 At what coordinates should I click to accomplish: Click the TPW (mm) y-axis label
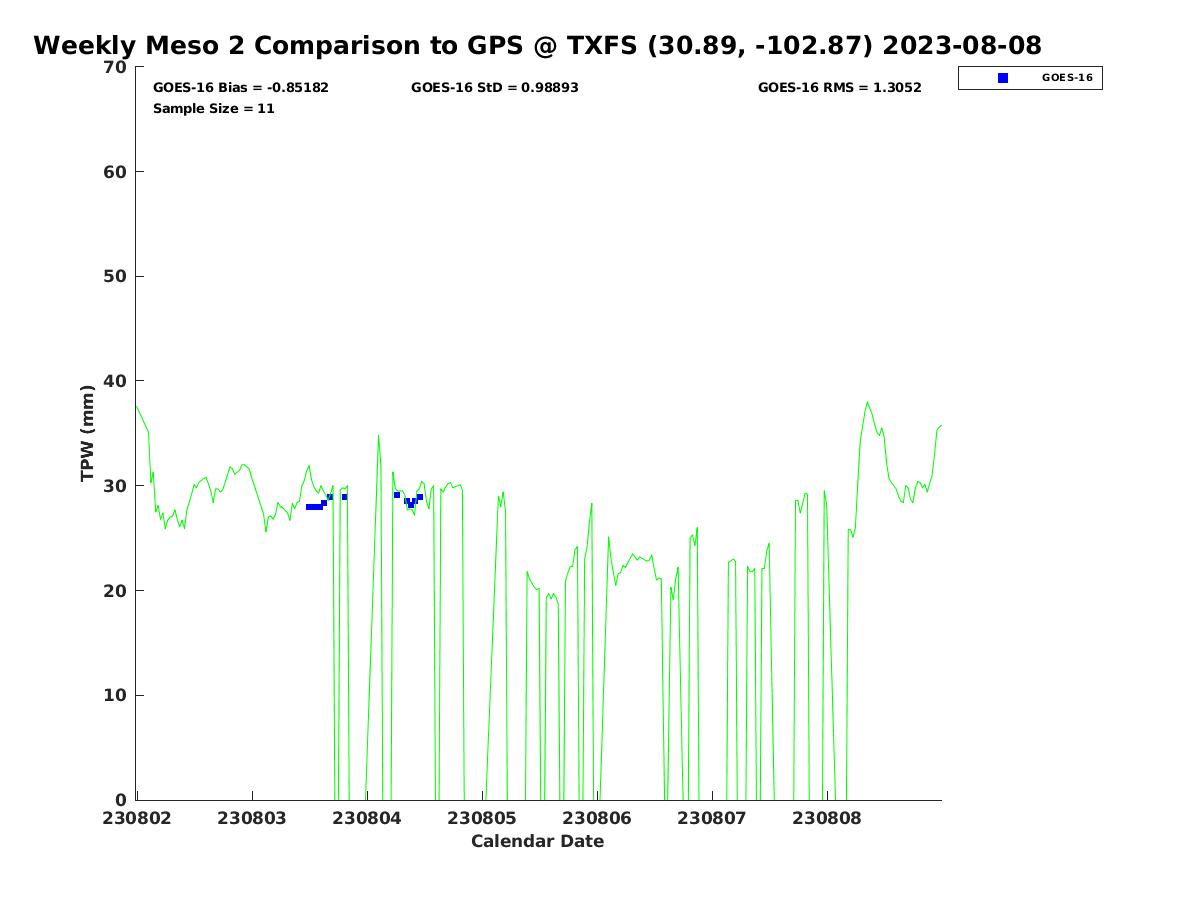pos(88,433)
